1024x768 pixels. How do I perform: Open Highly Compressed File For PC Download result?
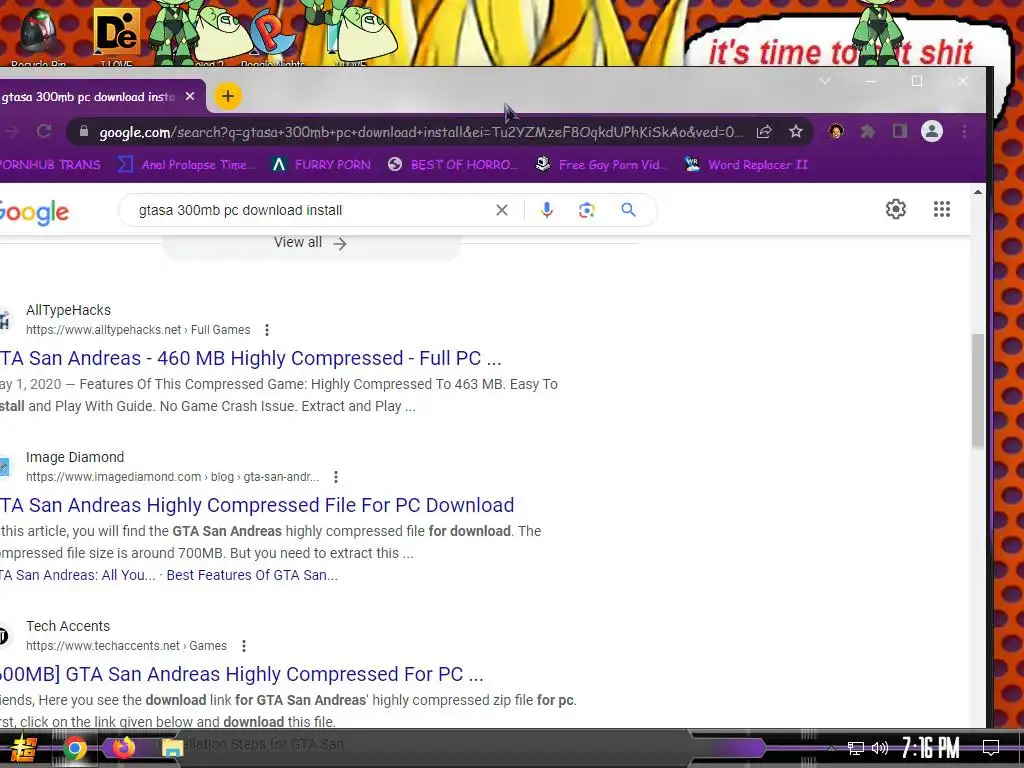[257, 505]
